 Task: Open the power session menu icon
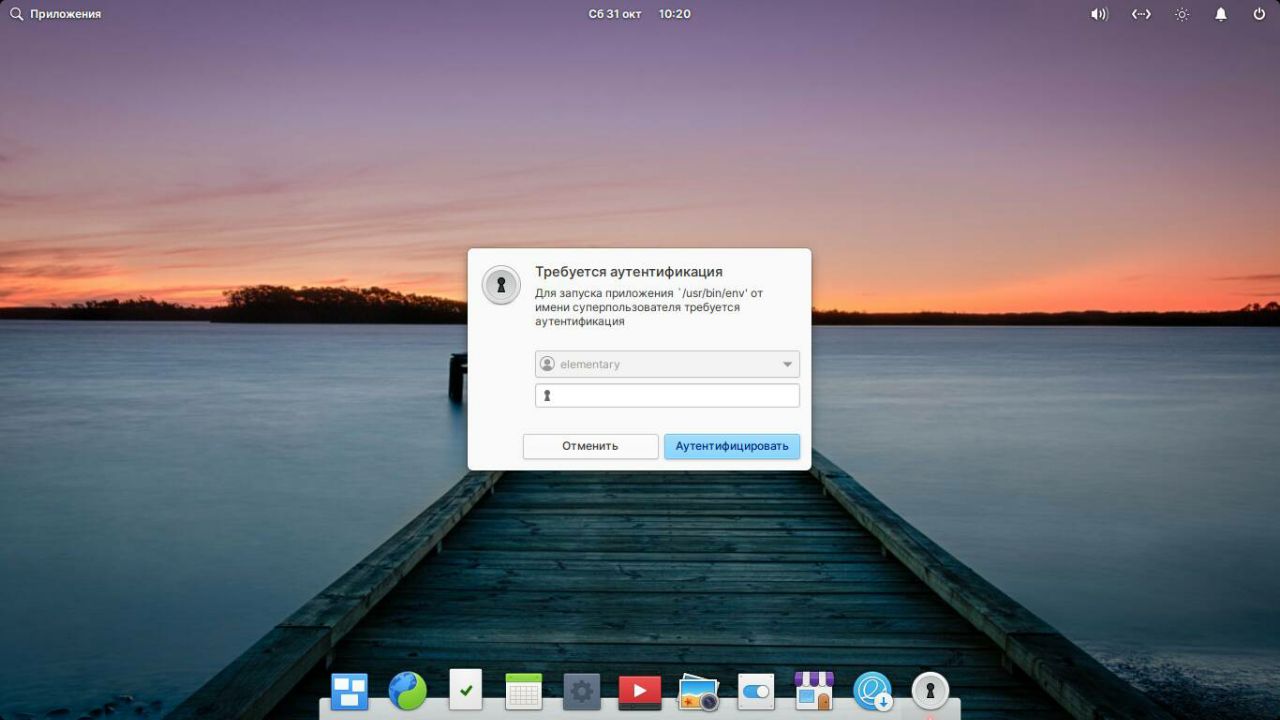pos(1259,14)
